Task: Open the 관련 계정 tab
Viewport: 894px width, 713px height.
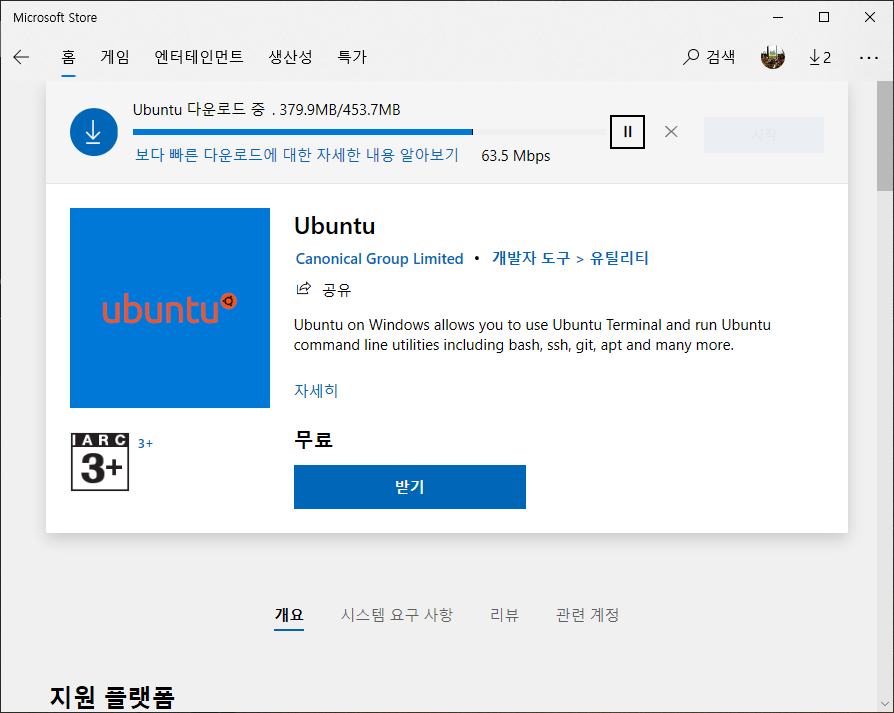Action: [587, 614]
